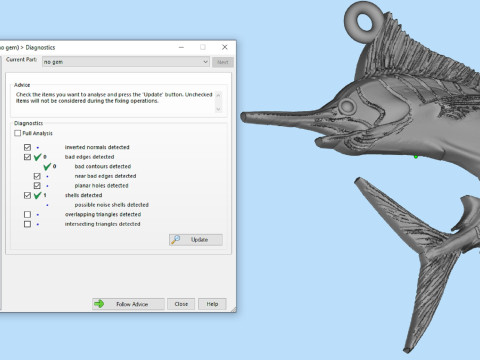Click the marlin's eye on model

pos(347,107)
